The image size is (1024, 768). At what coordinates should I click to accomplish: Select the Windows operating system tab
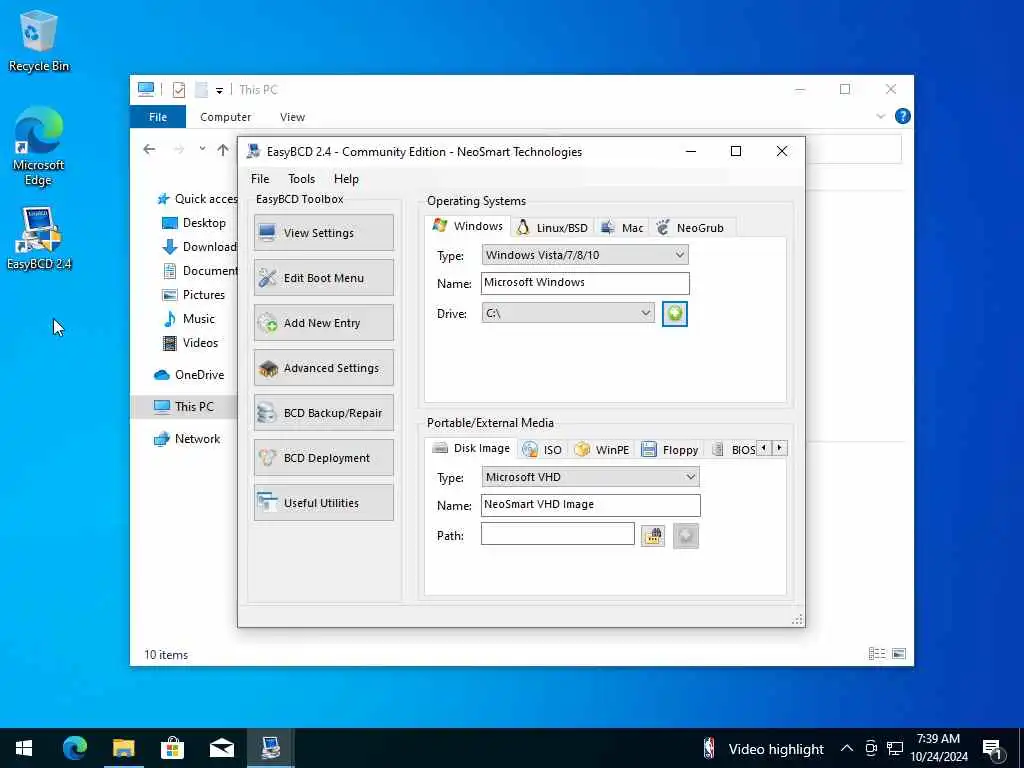[468, 226]
